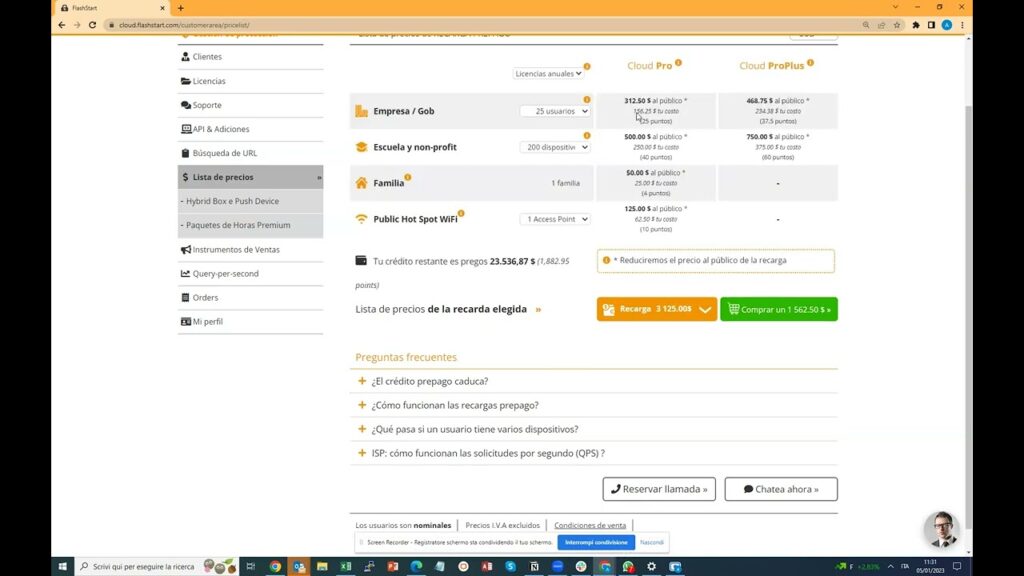Viewport: 1024px width, 576px height.
Task: Open Paquetes de Horas Premium submenu
Action: [x=250, y=225]
